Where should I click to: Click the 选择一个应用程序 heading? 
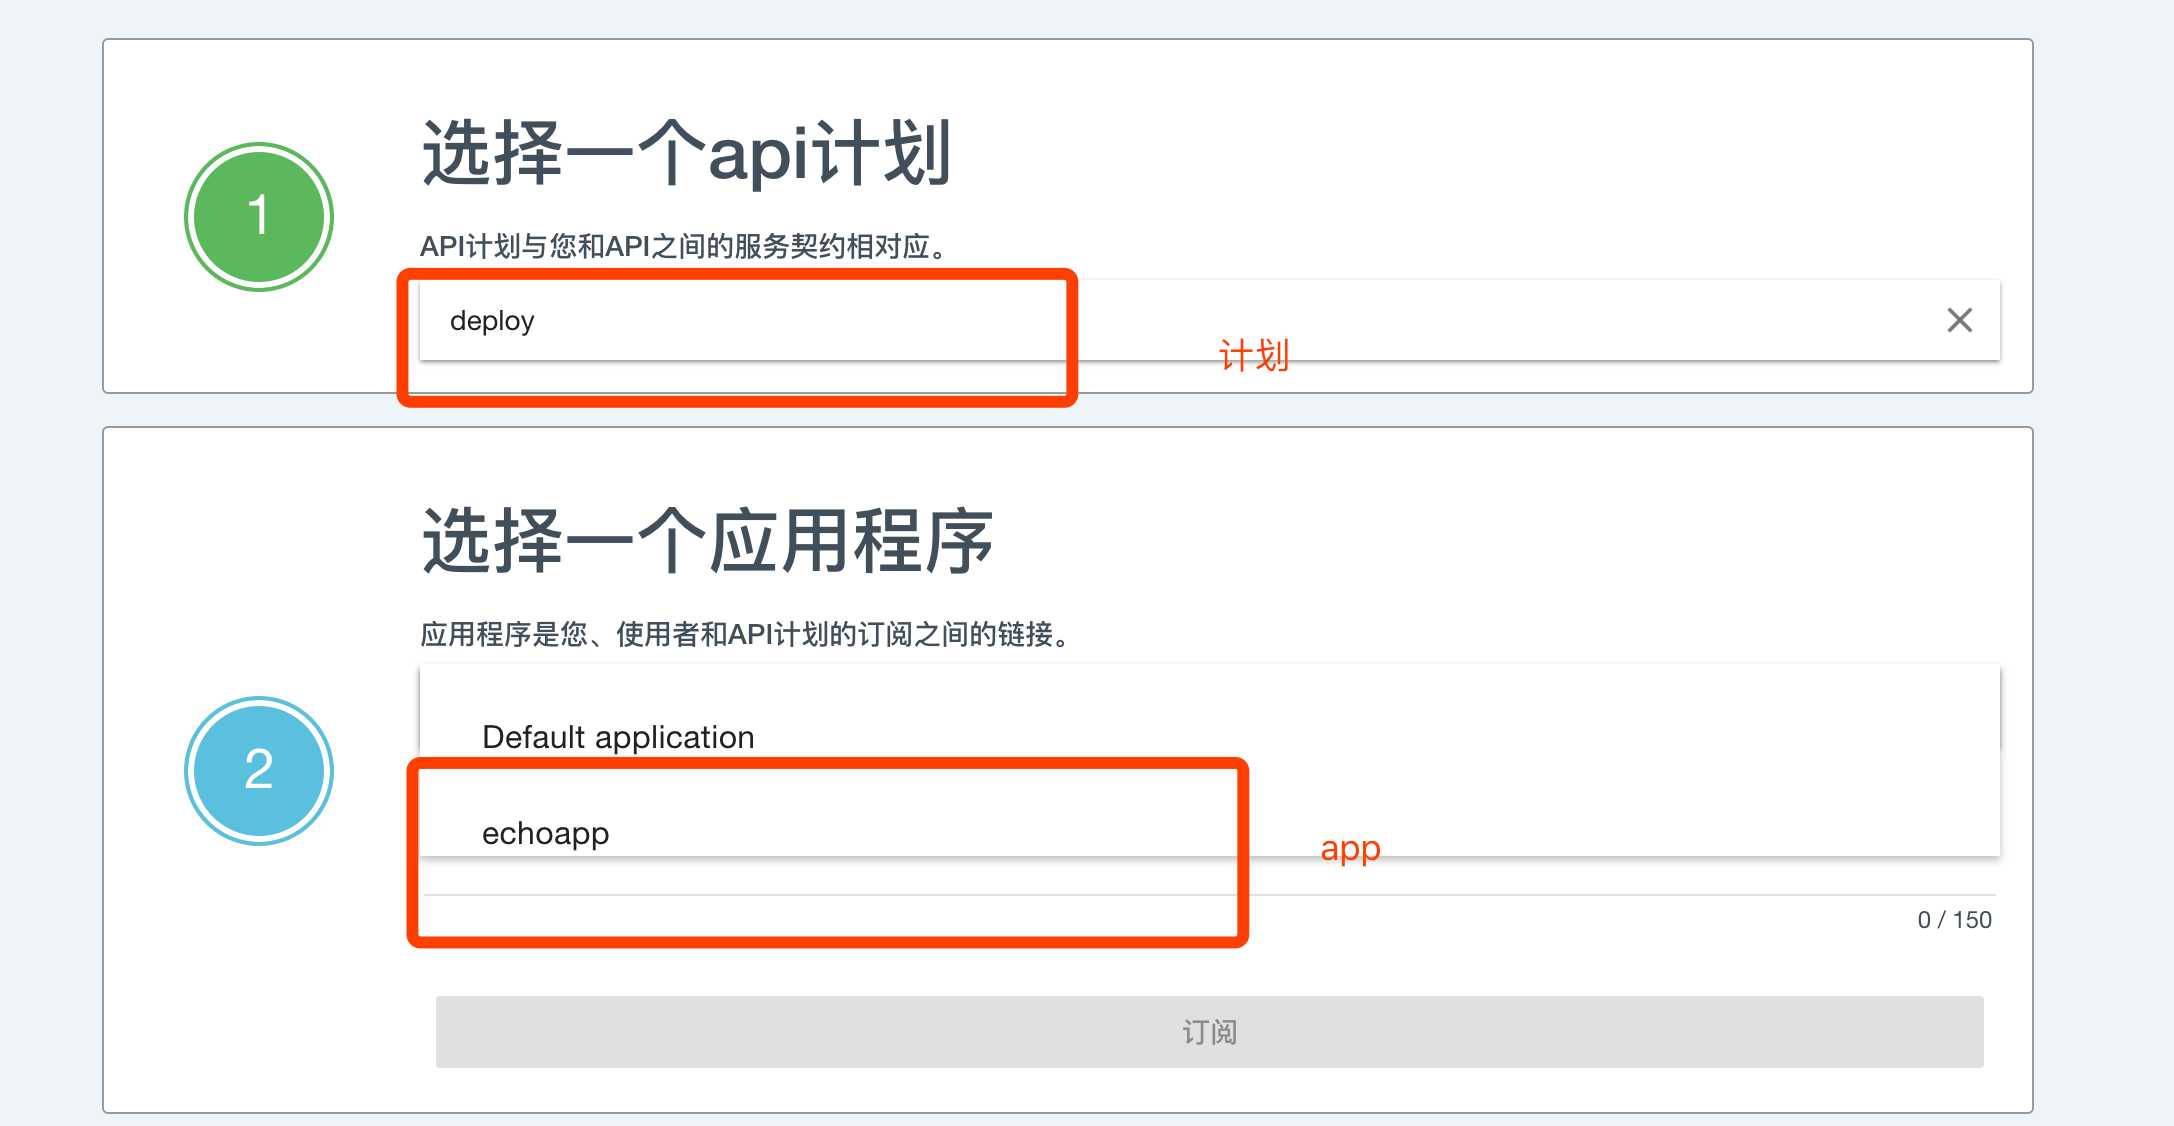tap(707, 541)
